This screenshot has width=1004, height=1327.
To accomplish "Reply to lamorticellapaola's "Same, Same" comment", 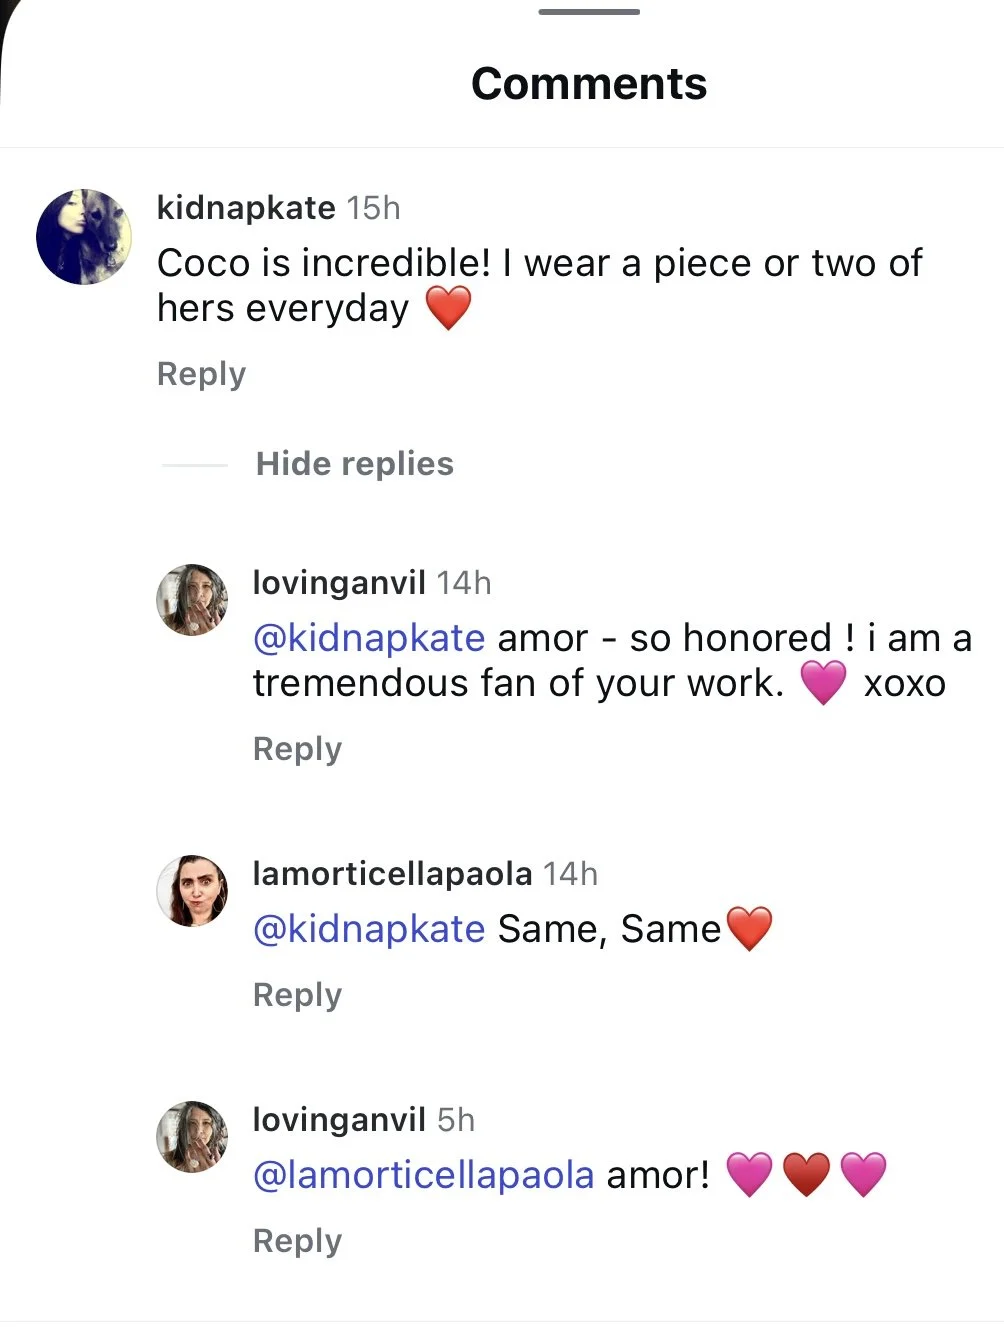I will click(x=297, y=995).
